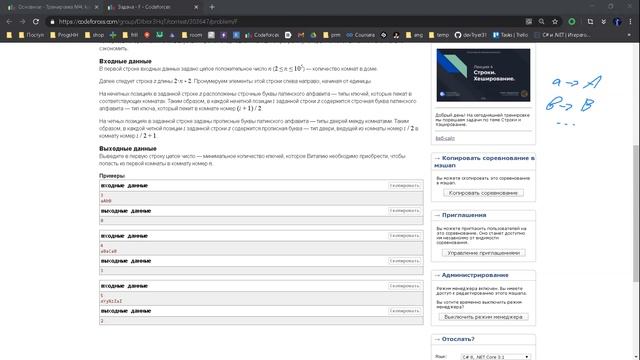The height and width of the screenshot is (360, 640).
Task: Open the 'temp' bookmarks folder
Action: click(x=438, y=35)
